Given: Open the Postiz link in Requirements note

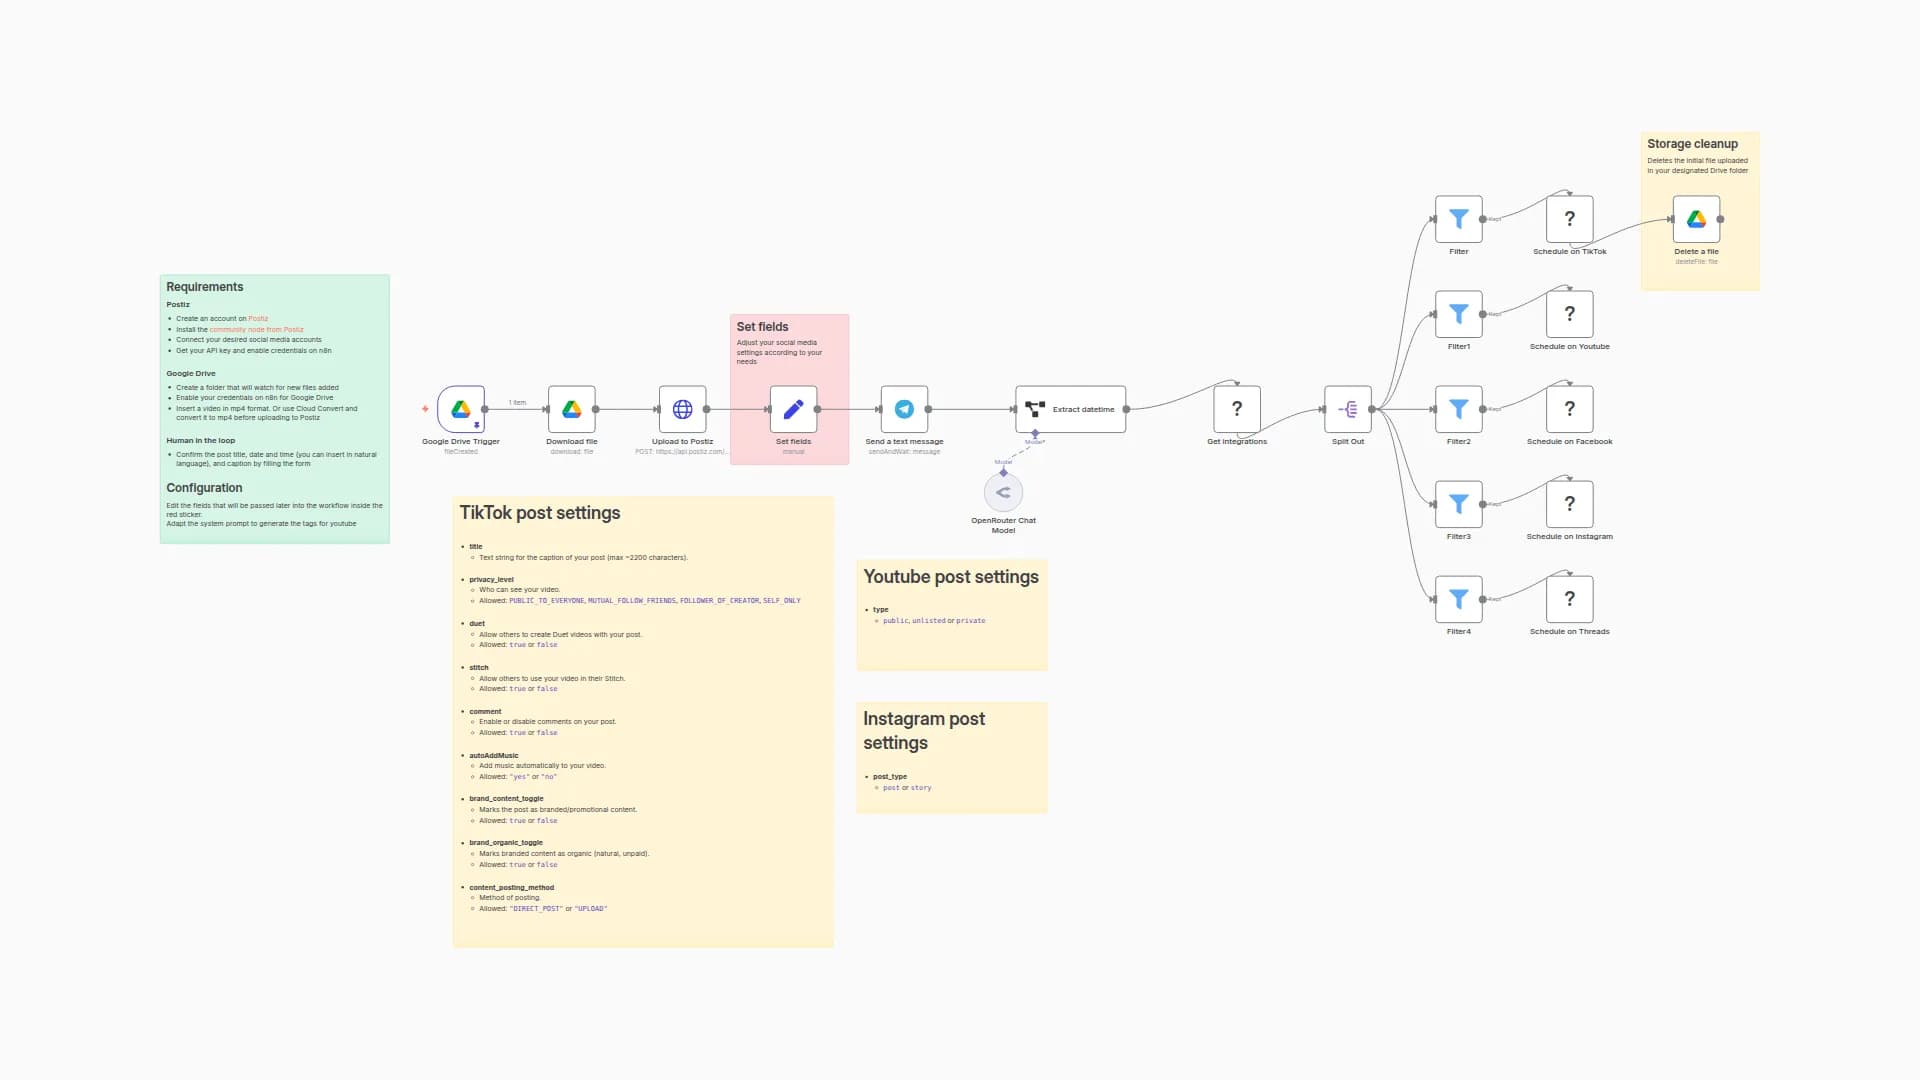Looking at the screenshot, I should point(258,319).
